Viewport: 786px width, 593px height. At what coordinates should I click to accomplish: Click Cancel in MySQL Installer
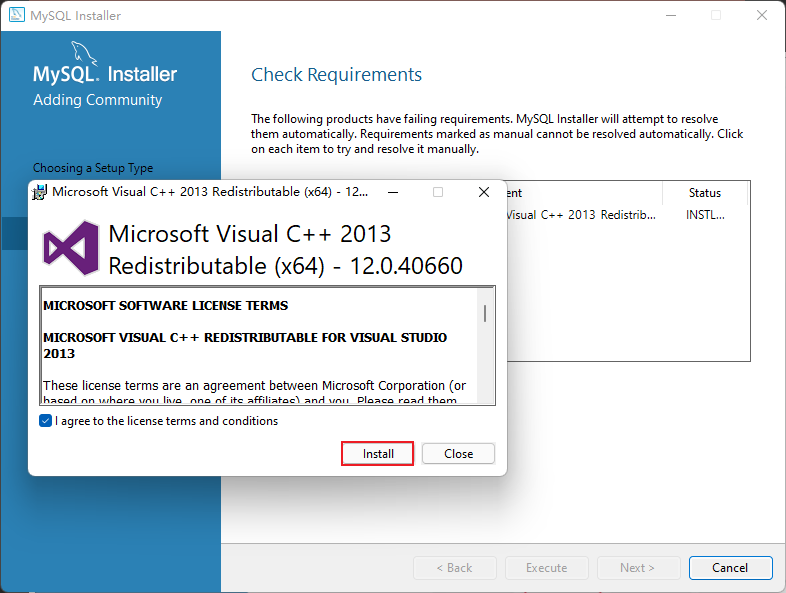pos(730,568)
